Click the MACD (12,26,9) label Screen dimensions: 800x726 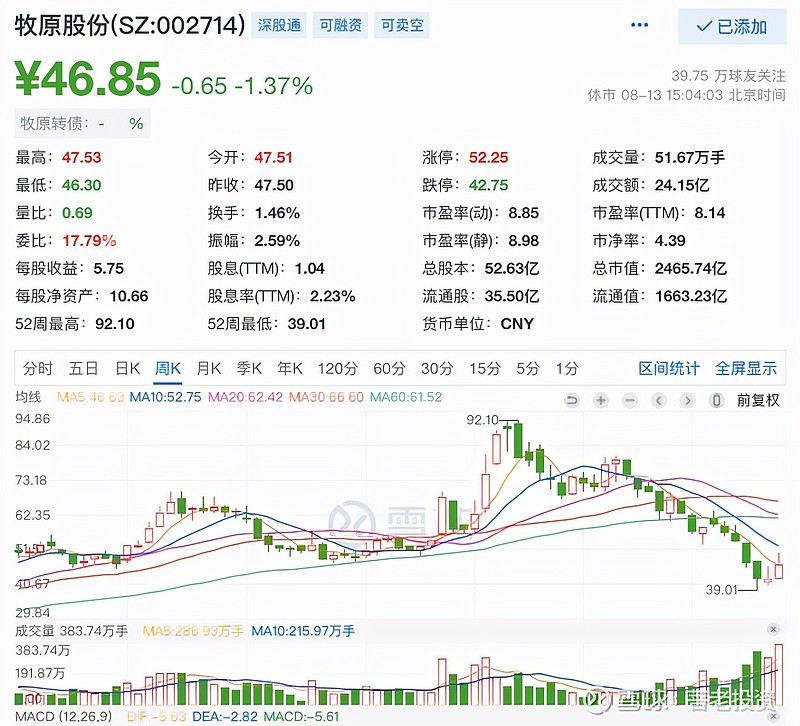point(63,717)
